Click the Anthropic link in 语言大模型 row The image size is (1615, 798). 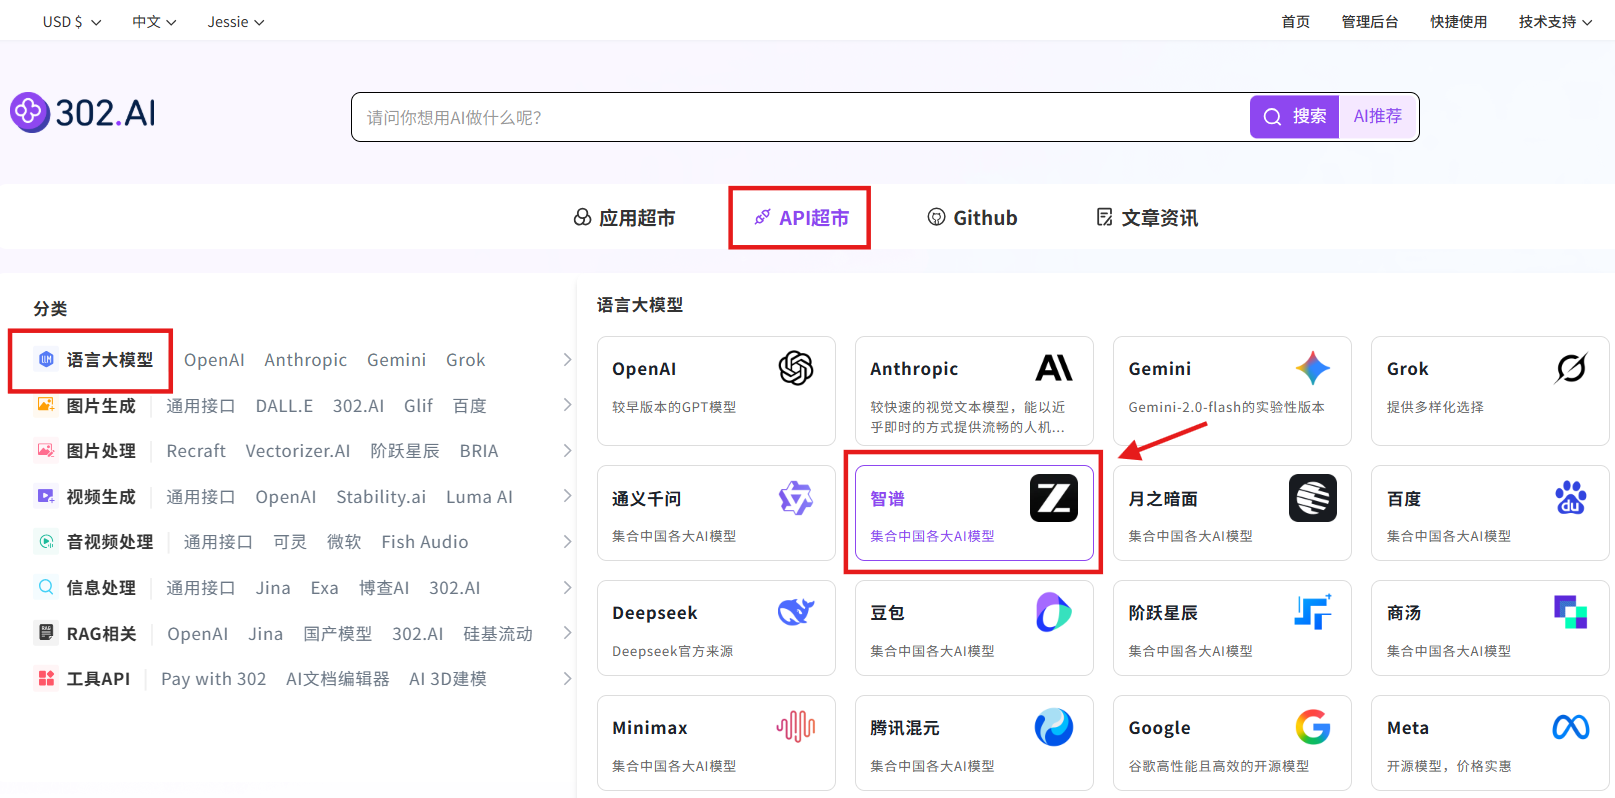point(305,359)
